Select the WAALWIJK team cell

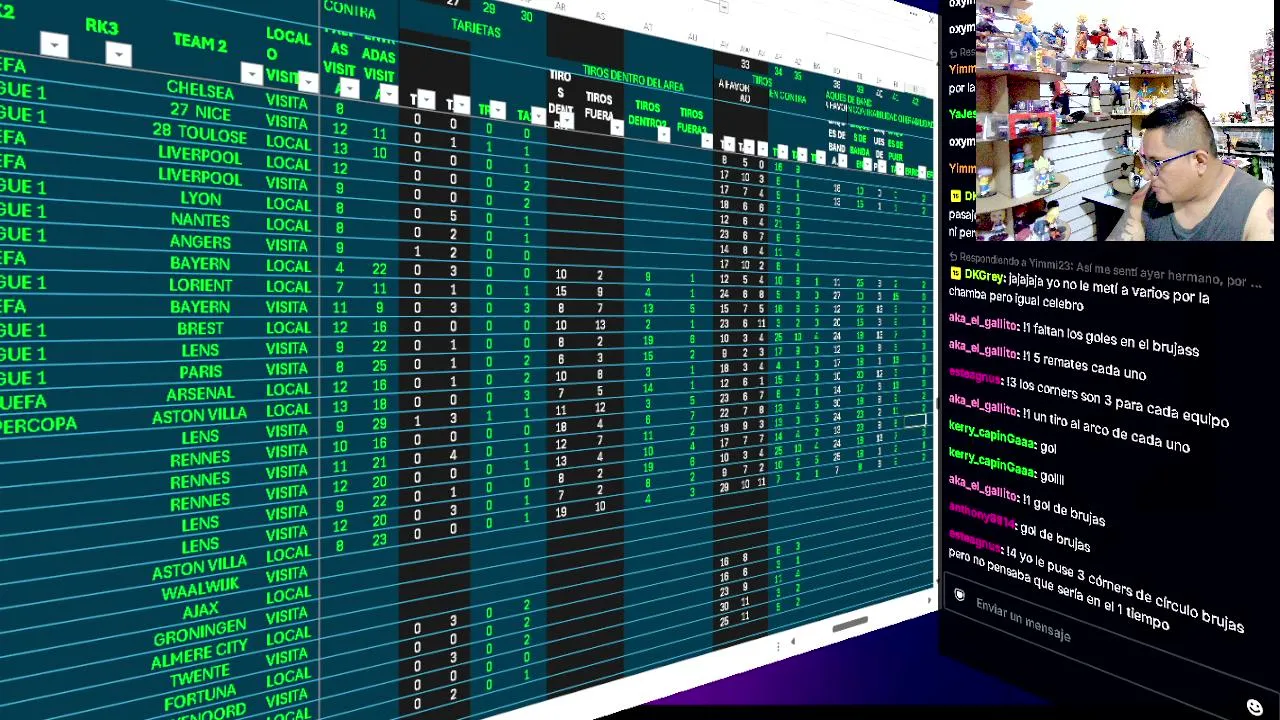tap(200, 591)
